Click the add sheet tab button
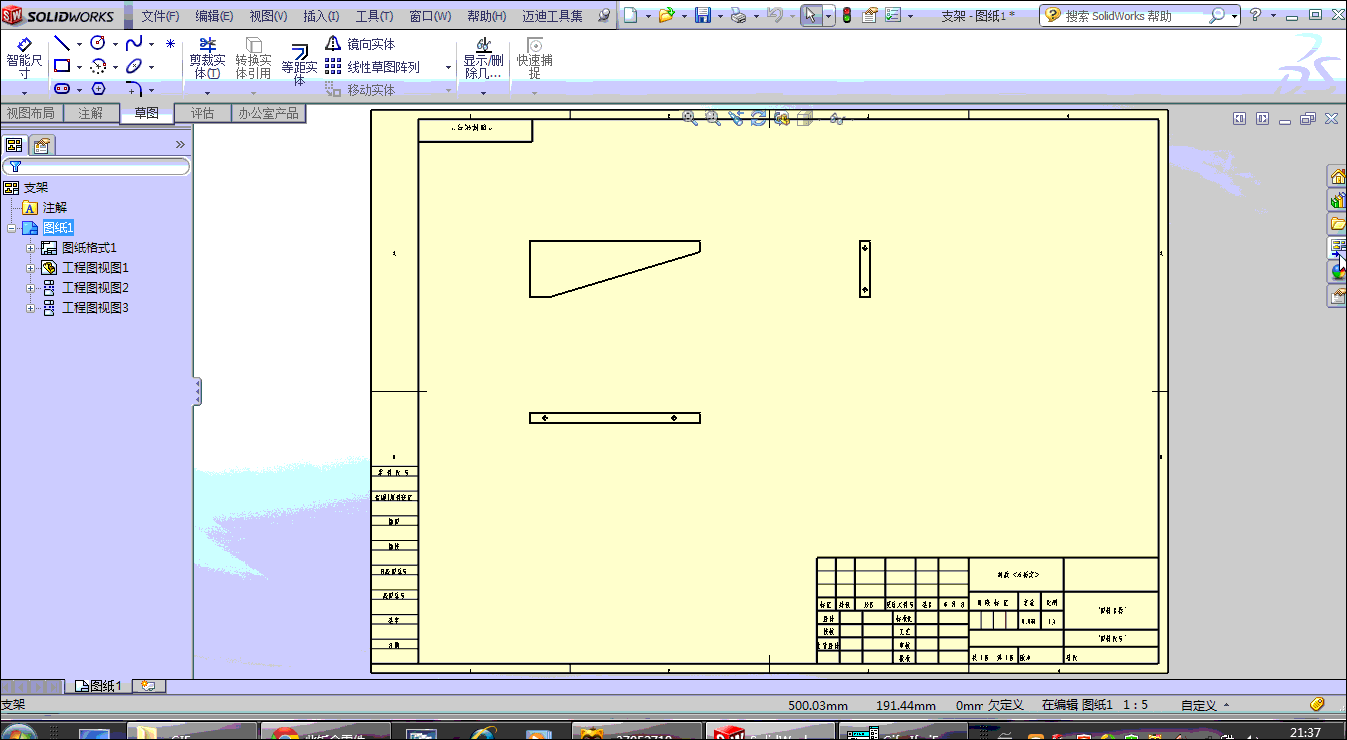Image resolution: width=1347 pixels, height=740 pixels. point(149,686)
